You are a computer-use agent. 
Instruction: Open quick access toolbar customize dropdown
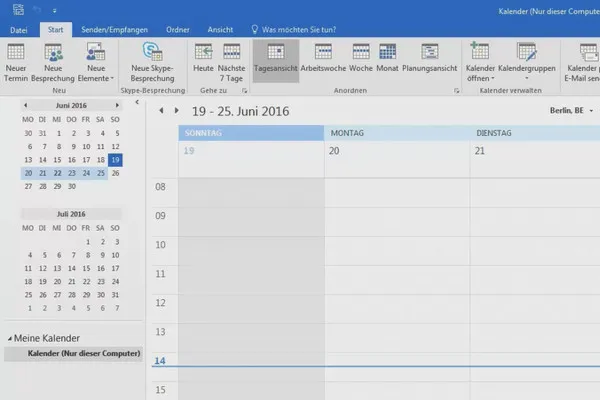pos(54,11)
